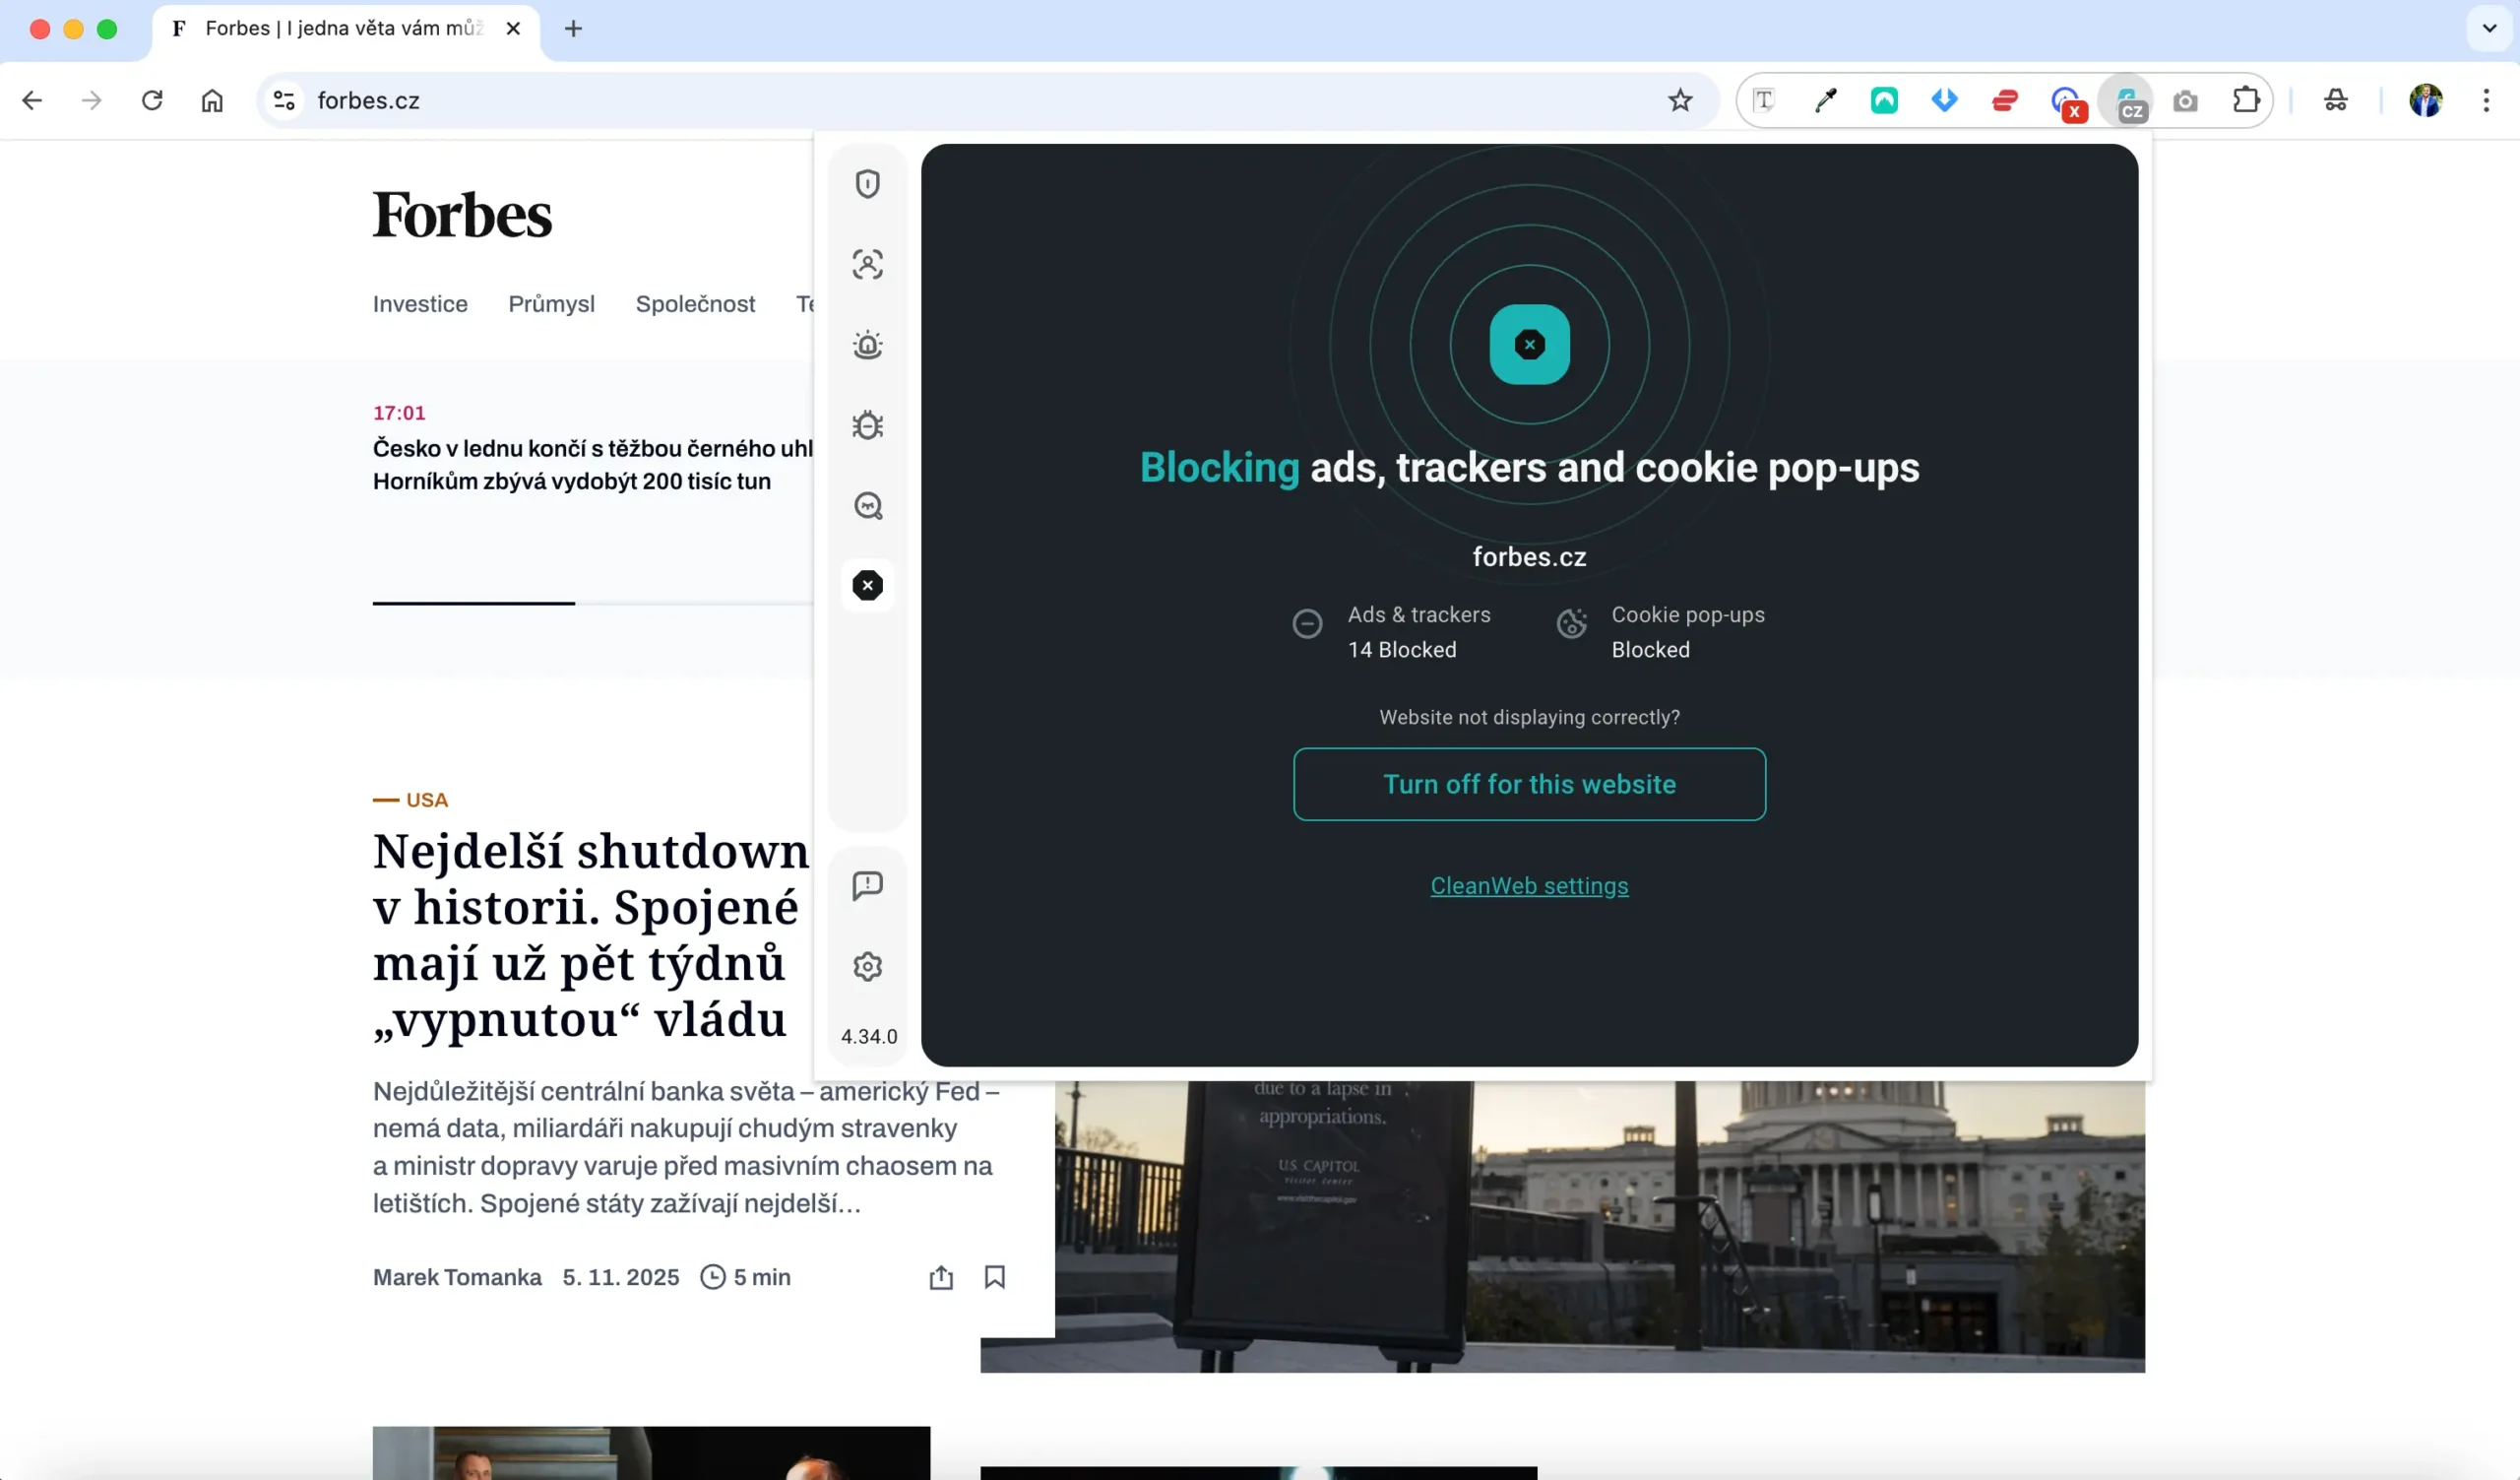This screenshot has width=2520, height=1480.
Task: Open the feedback speech bubble icon
Action: 867,885
